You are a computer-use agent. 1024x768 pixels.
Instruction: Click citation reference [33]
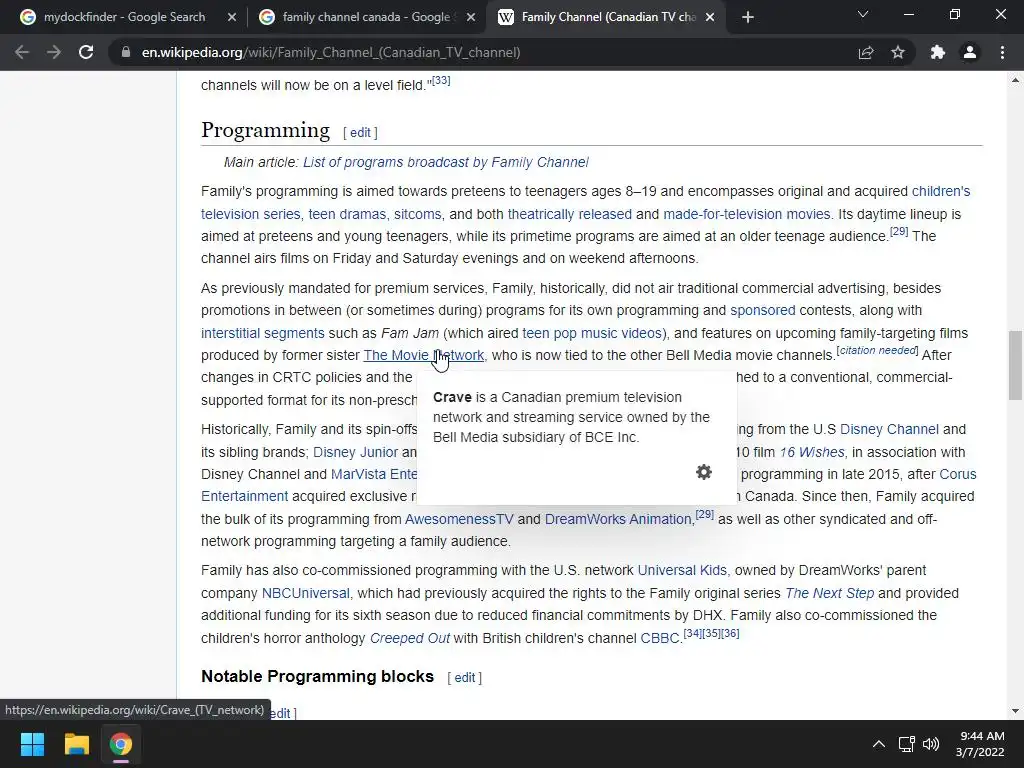[441, 80]
